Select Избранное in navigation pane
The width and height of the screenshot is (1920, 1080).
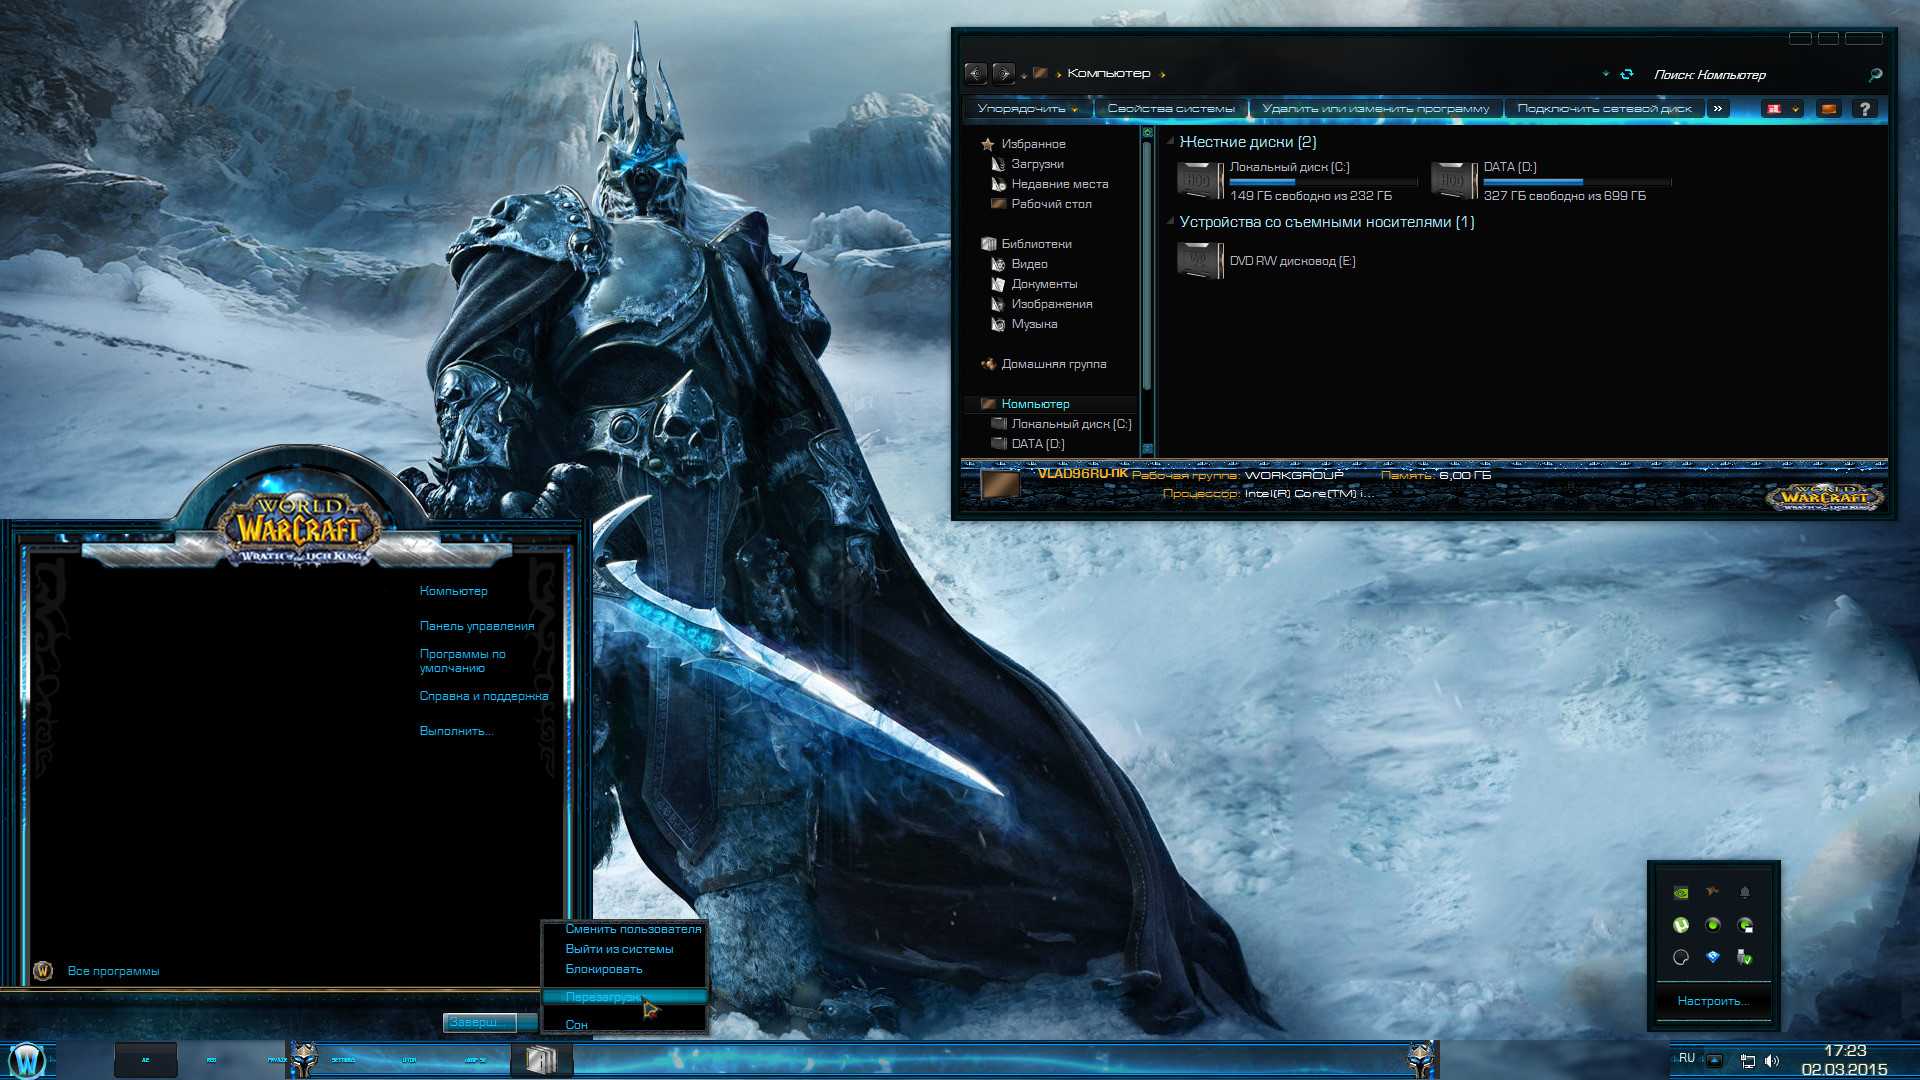(1023, 144)
